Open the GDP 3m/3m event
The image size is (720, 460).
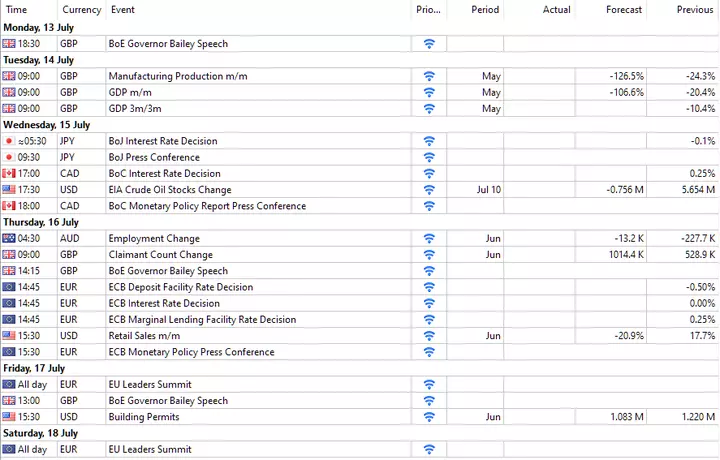(135, 109)
